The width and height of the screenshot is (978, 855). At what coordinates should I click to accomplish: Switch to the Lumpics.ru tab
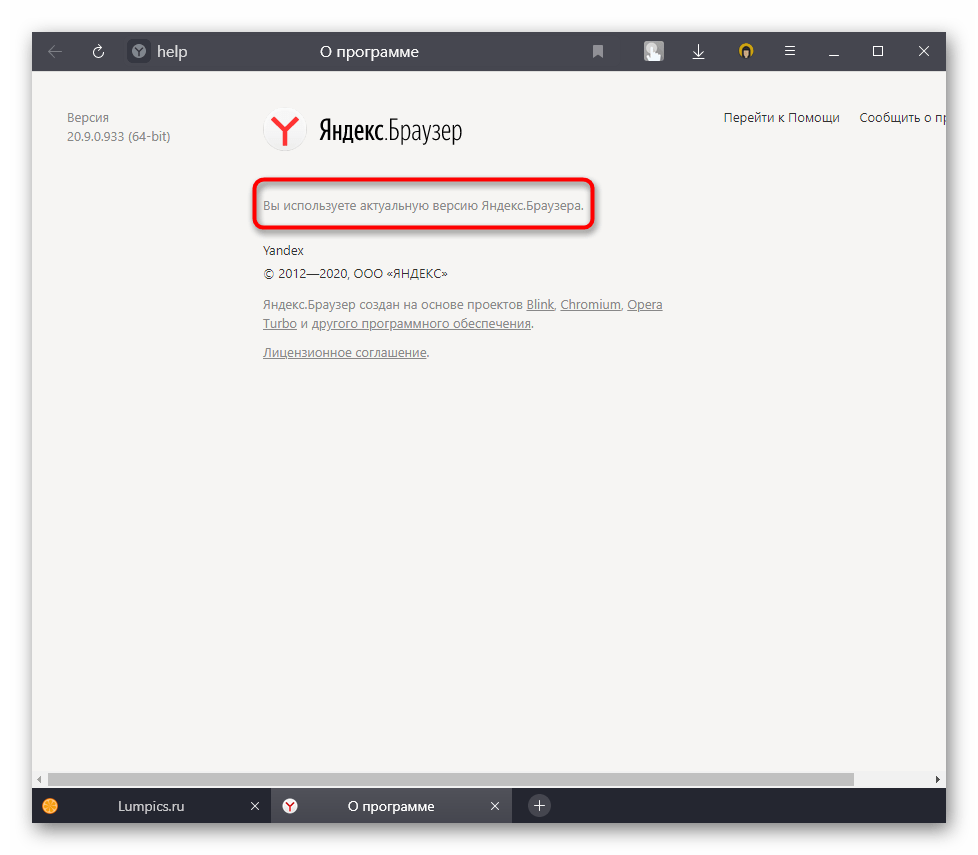click(x=150, y=806)
